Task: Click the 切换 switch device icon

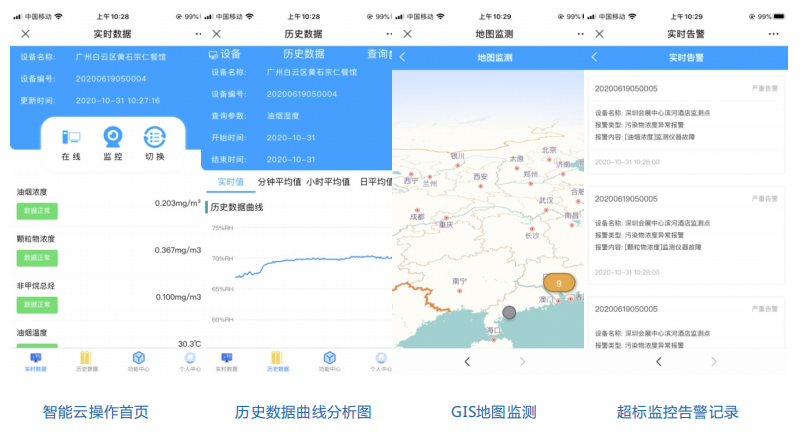Action: (x=154, y=138)
